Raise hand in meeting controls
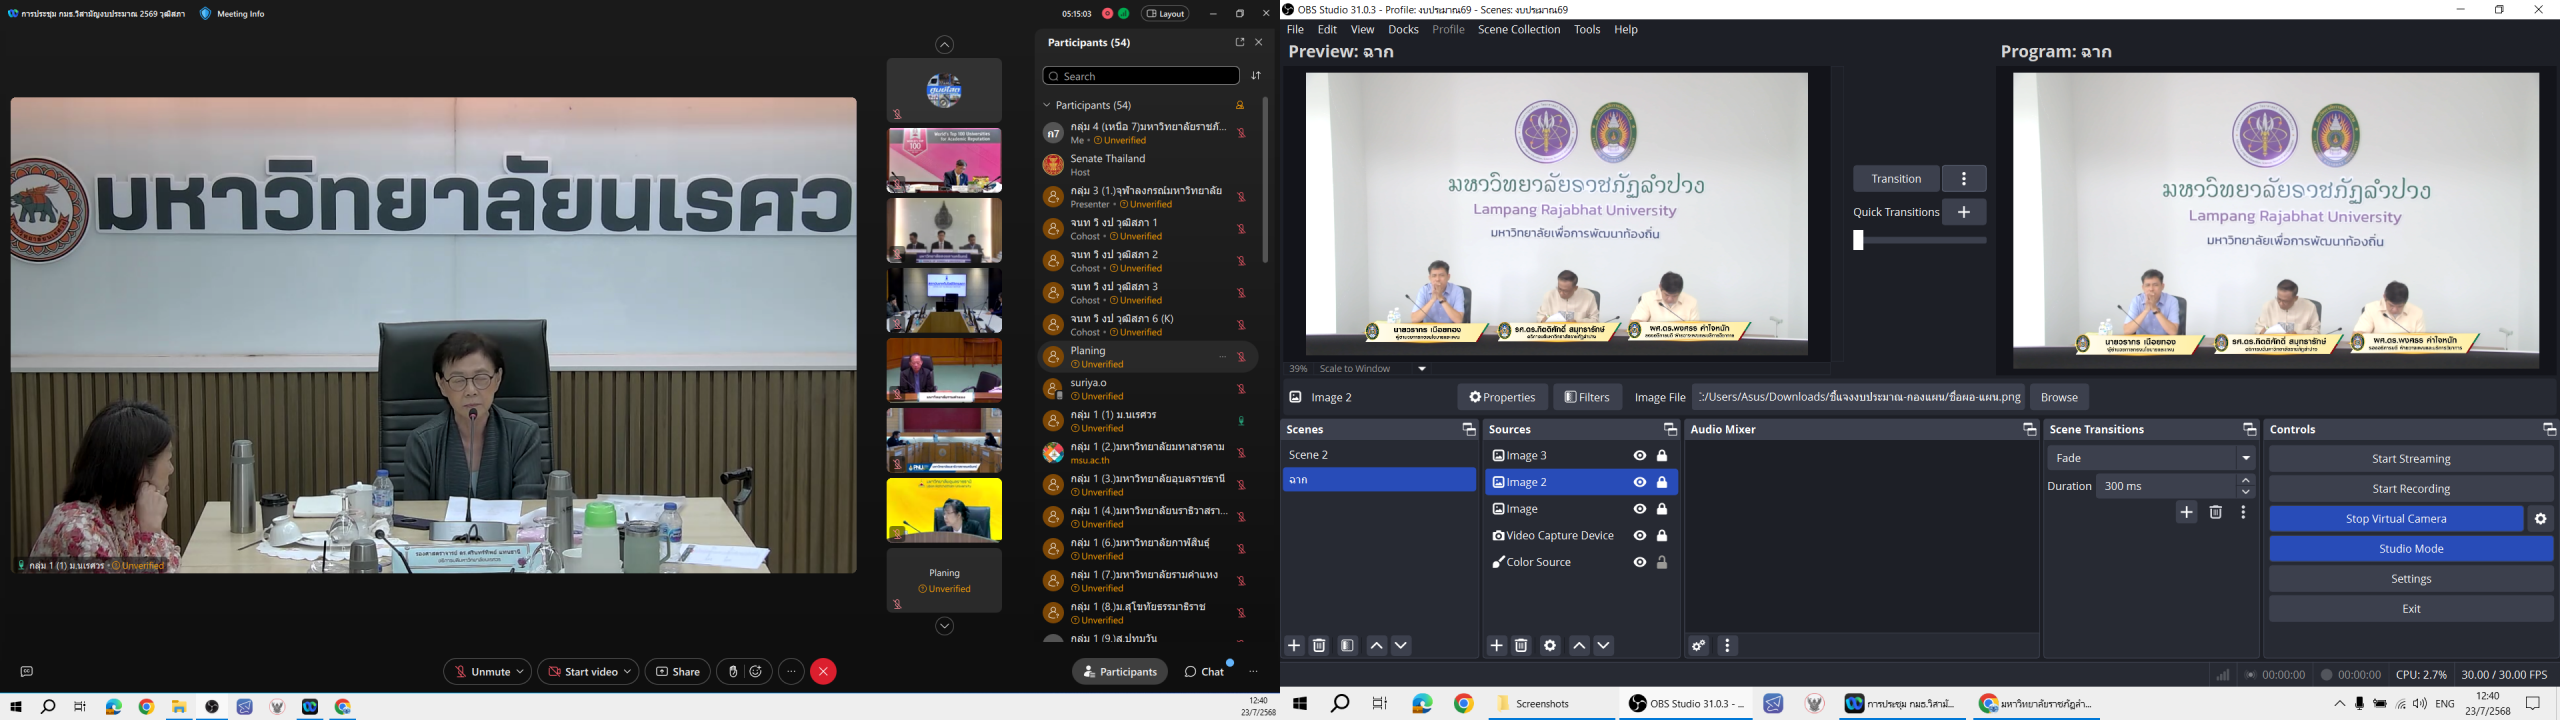This screenshot has width=2560, height=720. point(733,672)
